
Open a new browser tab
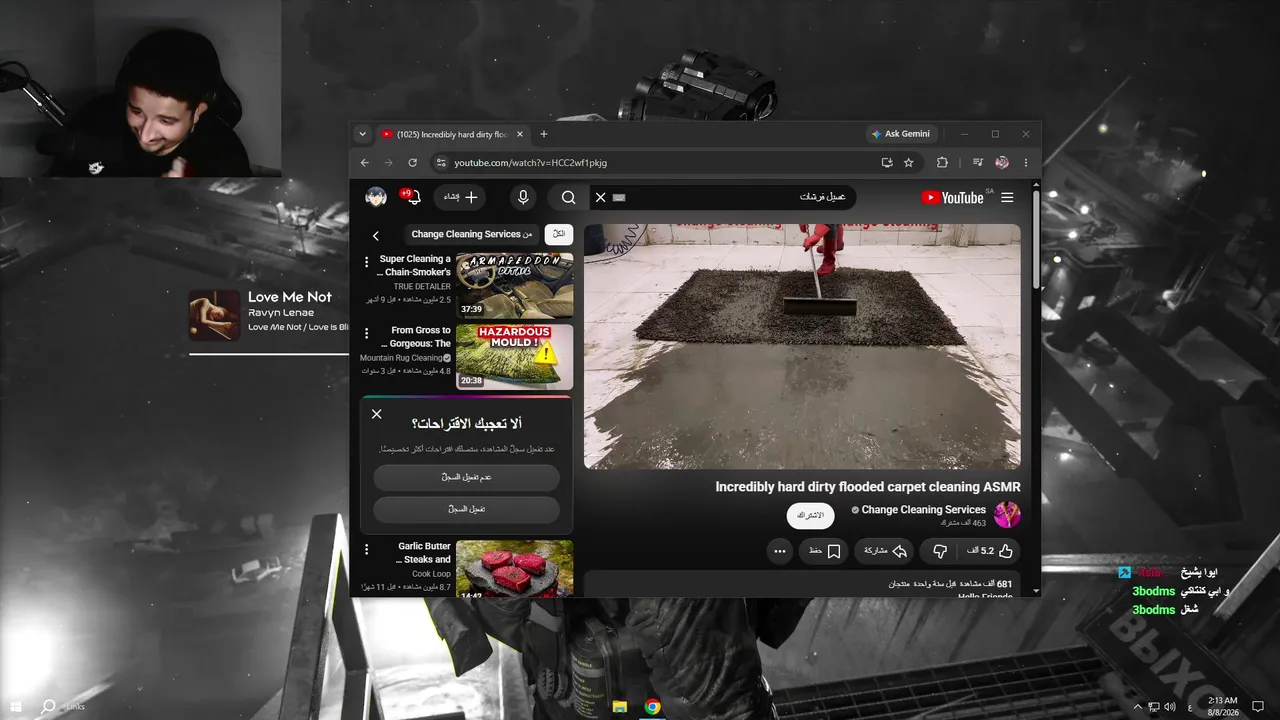click(544, 134)
